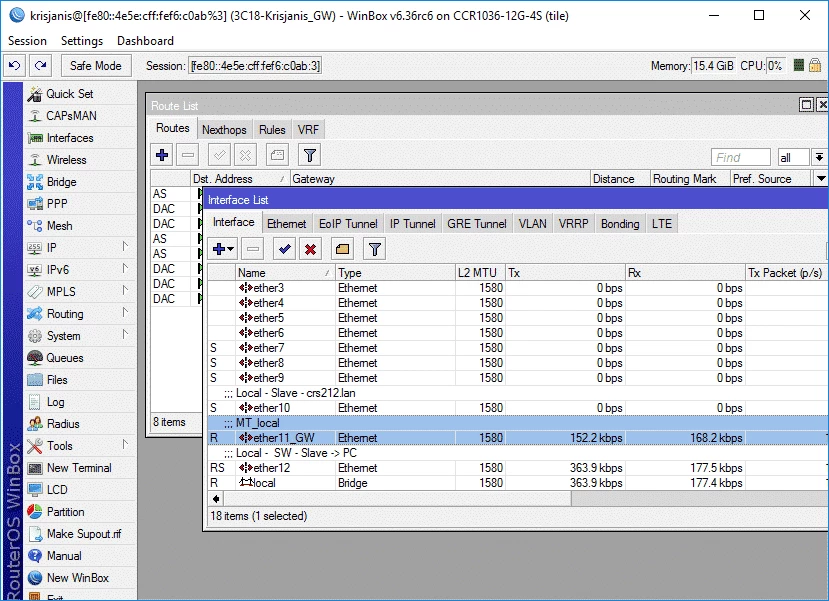The height and width of the screenshot is (601, 829).
Task: Open the Interfaces item in the sidebar
Action: [69, 138]
